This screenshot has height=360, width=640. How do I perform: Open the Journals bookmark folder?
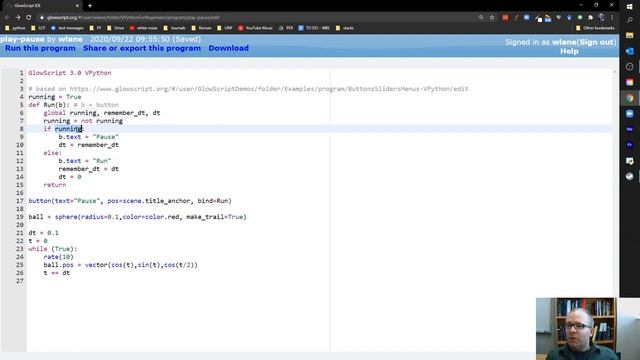pos(174,28)
